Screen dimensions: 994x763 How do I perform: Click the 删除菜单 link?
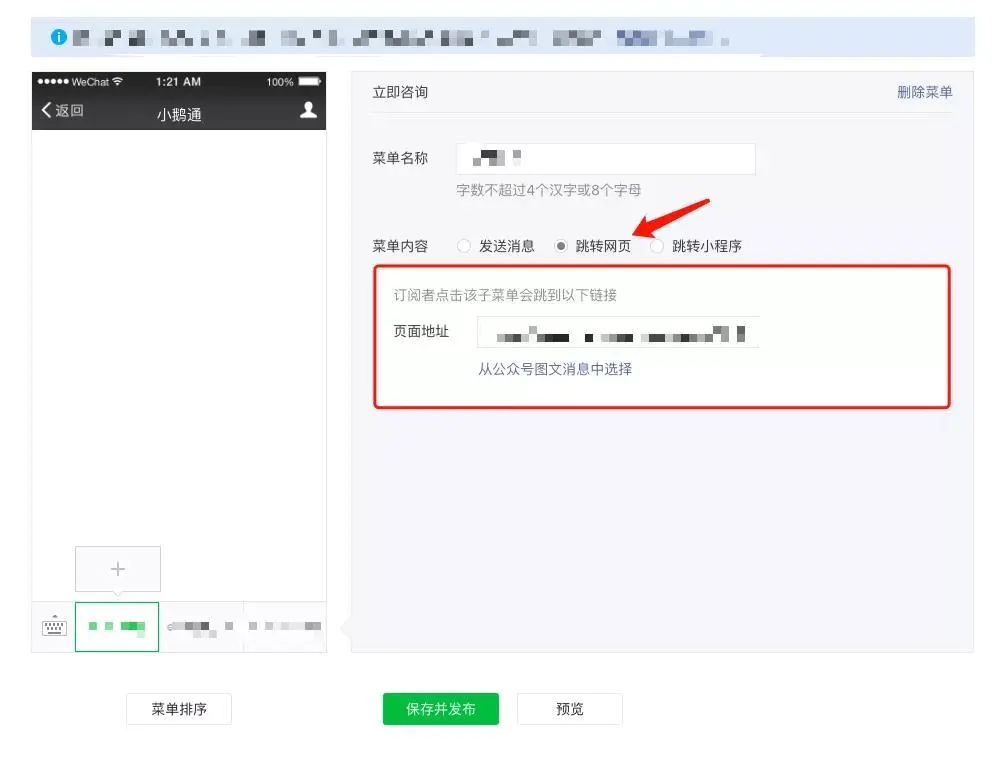pyautogui.click(x=924, y=93)
